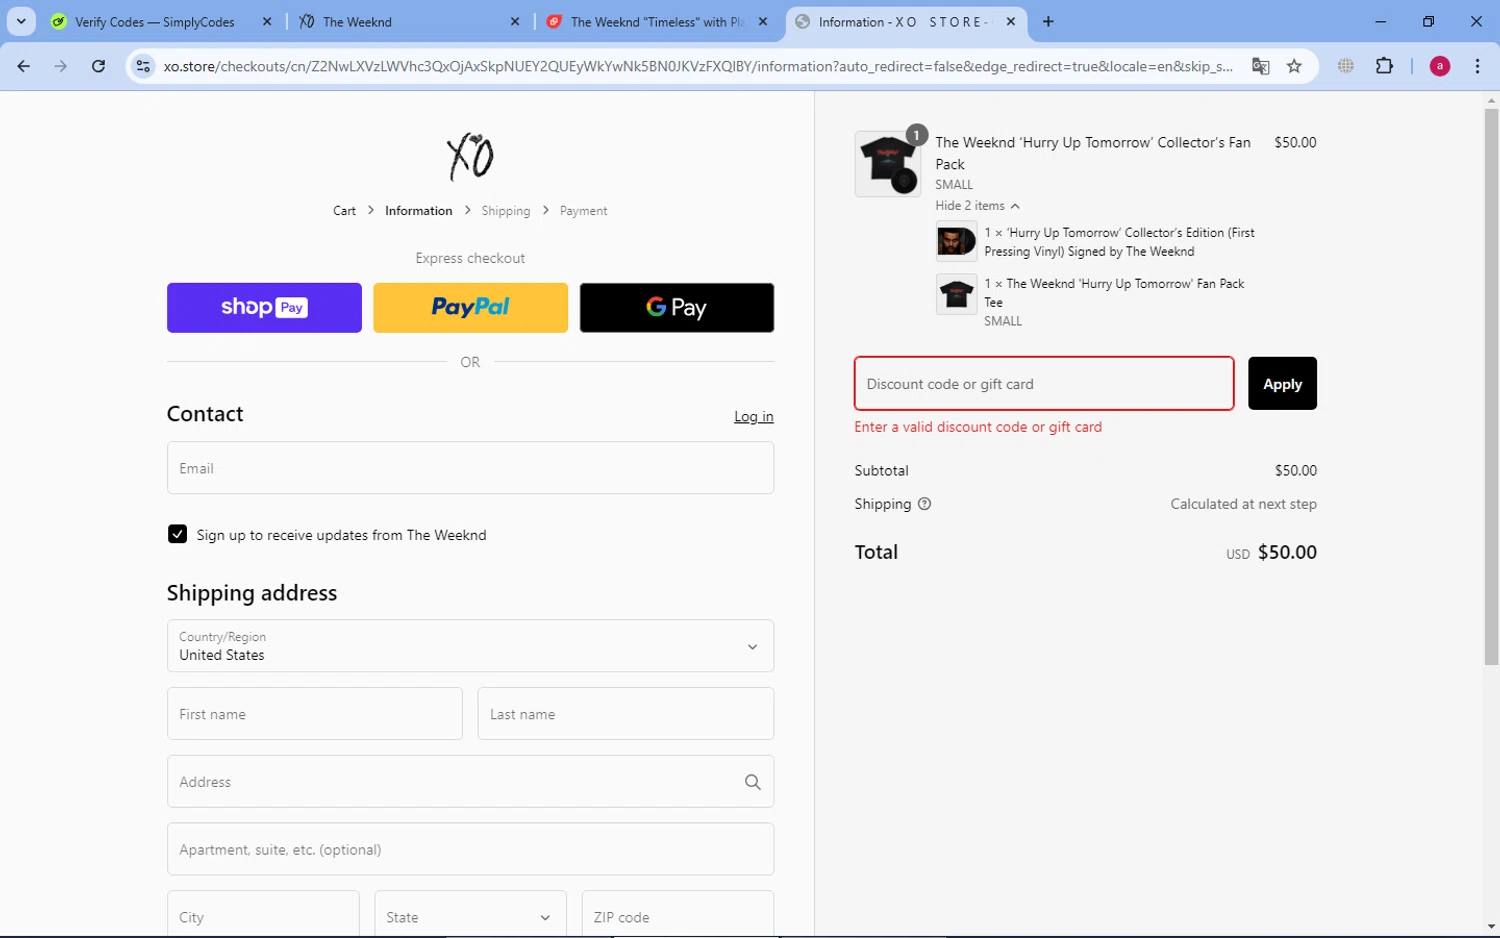Close the tab titled only The Weeknd
The width and height of the screenshot is (1500, 938).
515,21
